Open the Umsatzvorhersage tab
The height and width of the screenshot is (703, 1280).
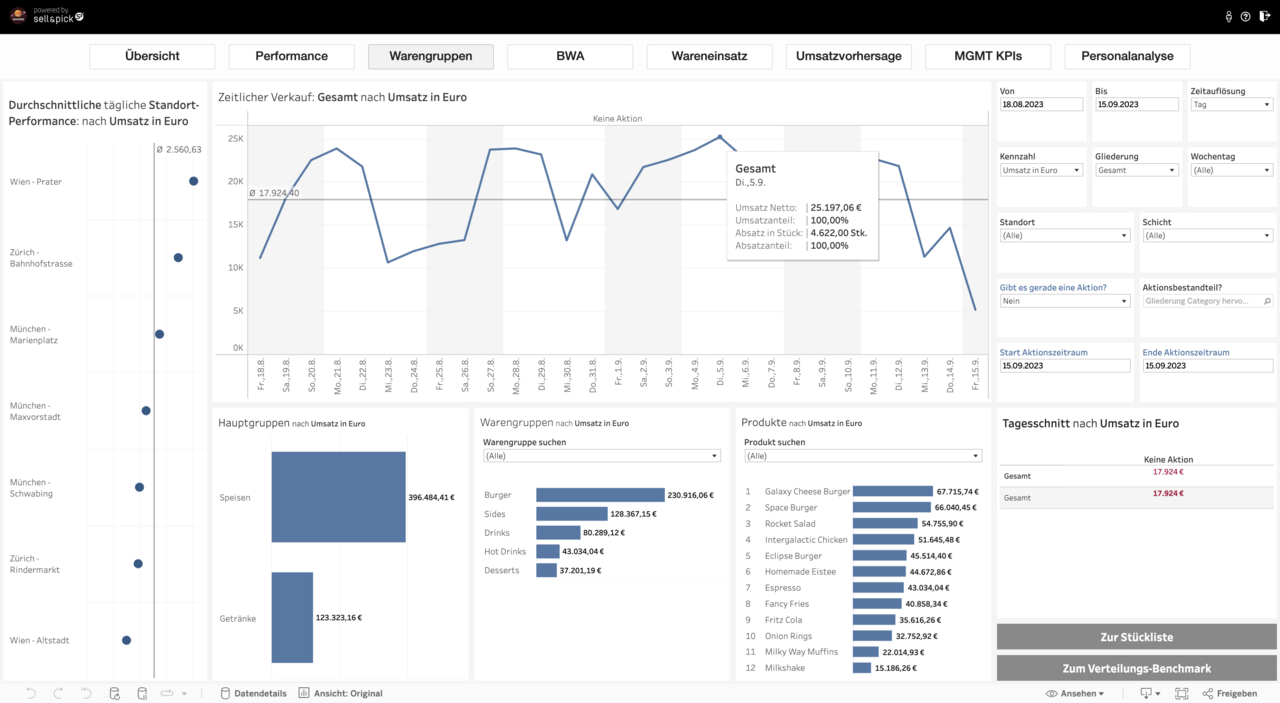tap(848, 56)
